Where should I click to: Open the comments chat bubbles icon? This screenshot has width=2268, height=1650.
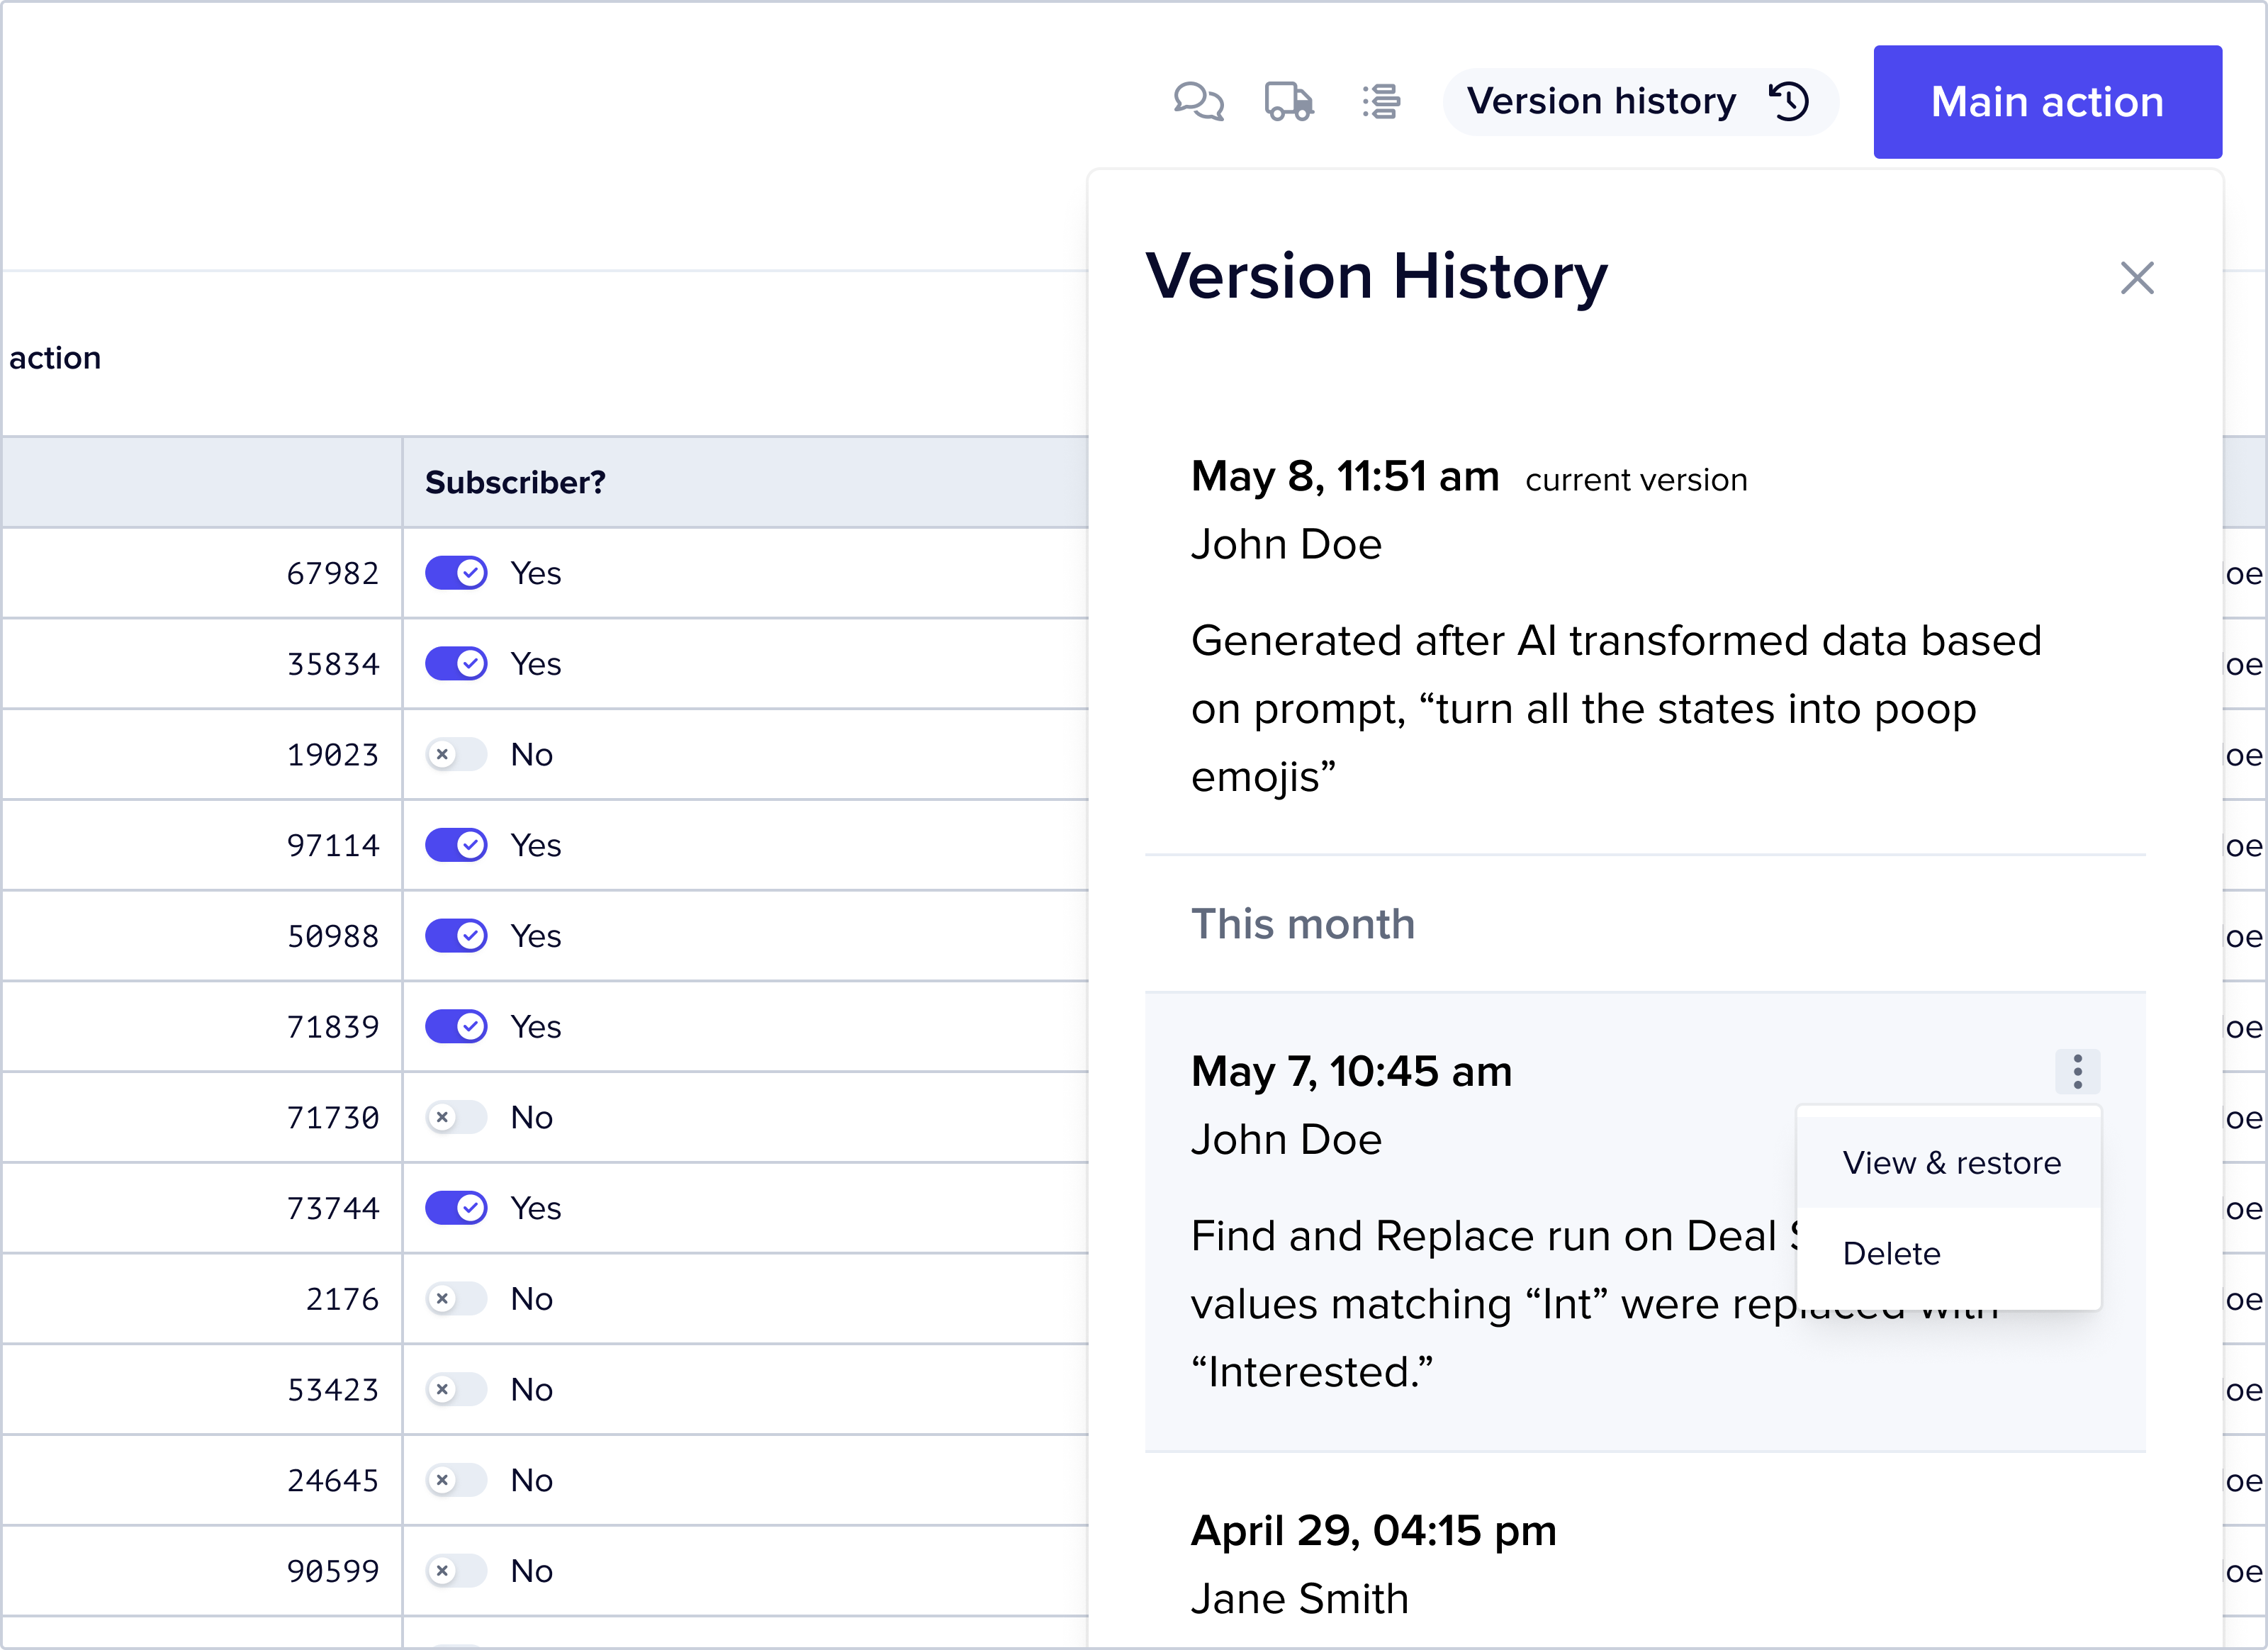[x=1198, y=102]
